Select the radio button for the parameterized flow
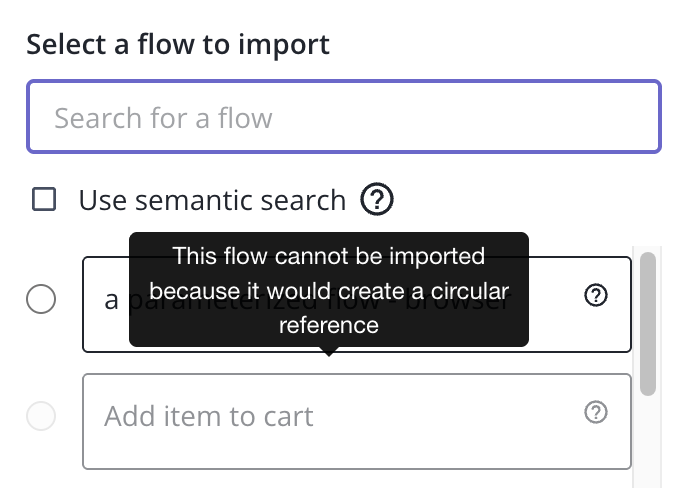Screen dimensions: 690x488 (41, 299)
